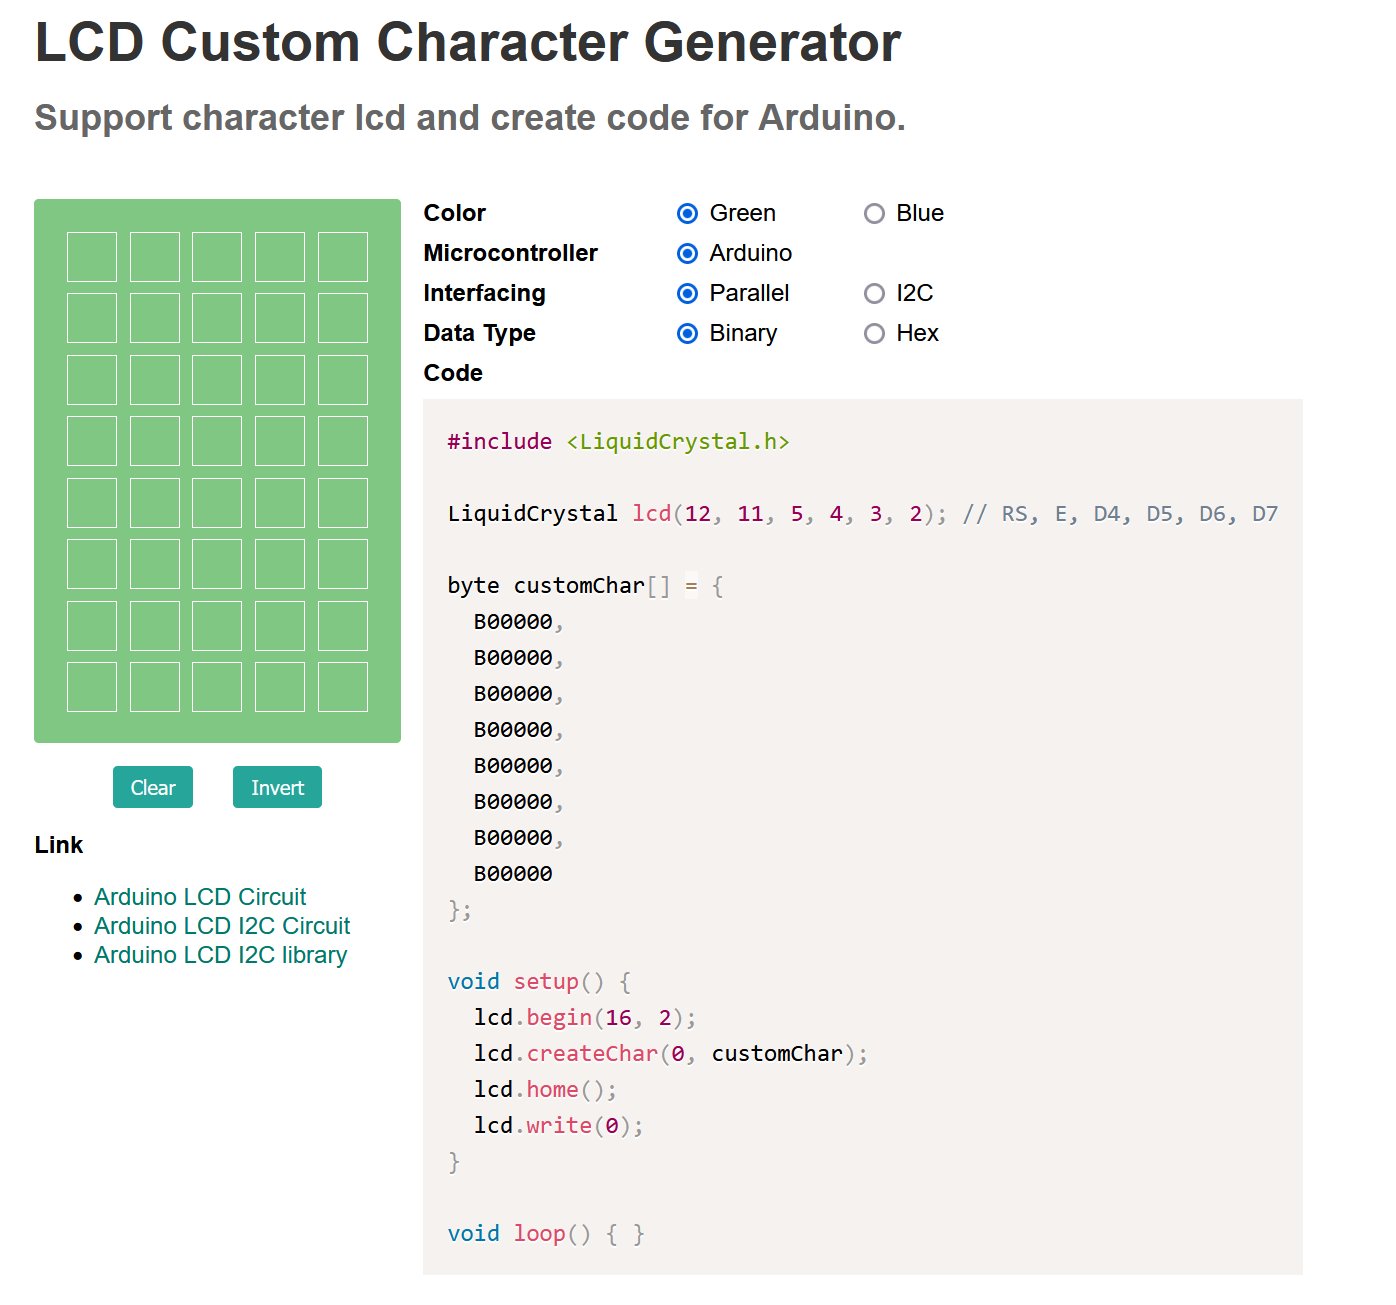Set data type to Hex
The width and height of the screenshot is (1396, 1305).
874,333
